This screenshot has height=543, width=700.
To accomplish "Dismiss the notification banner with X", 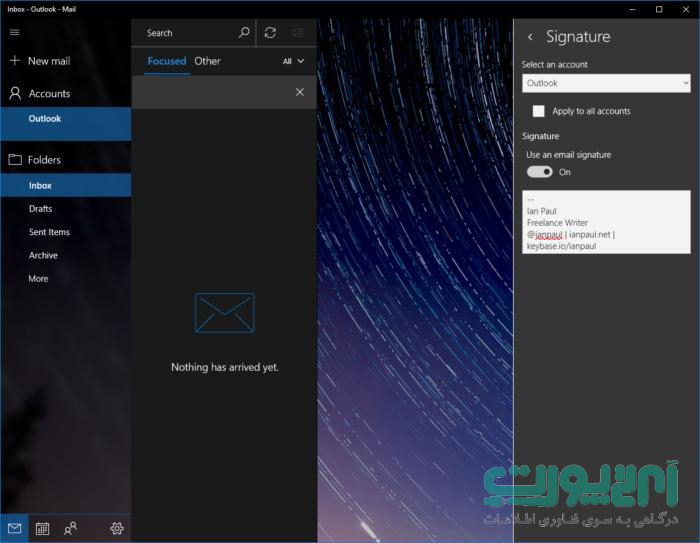I will click(300, 92).
